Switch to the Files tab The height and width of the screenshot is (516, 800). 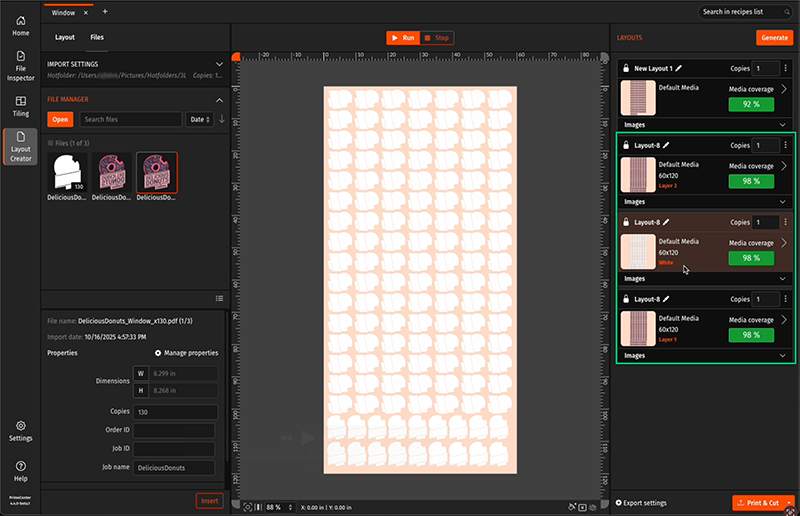click(96, 37)
